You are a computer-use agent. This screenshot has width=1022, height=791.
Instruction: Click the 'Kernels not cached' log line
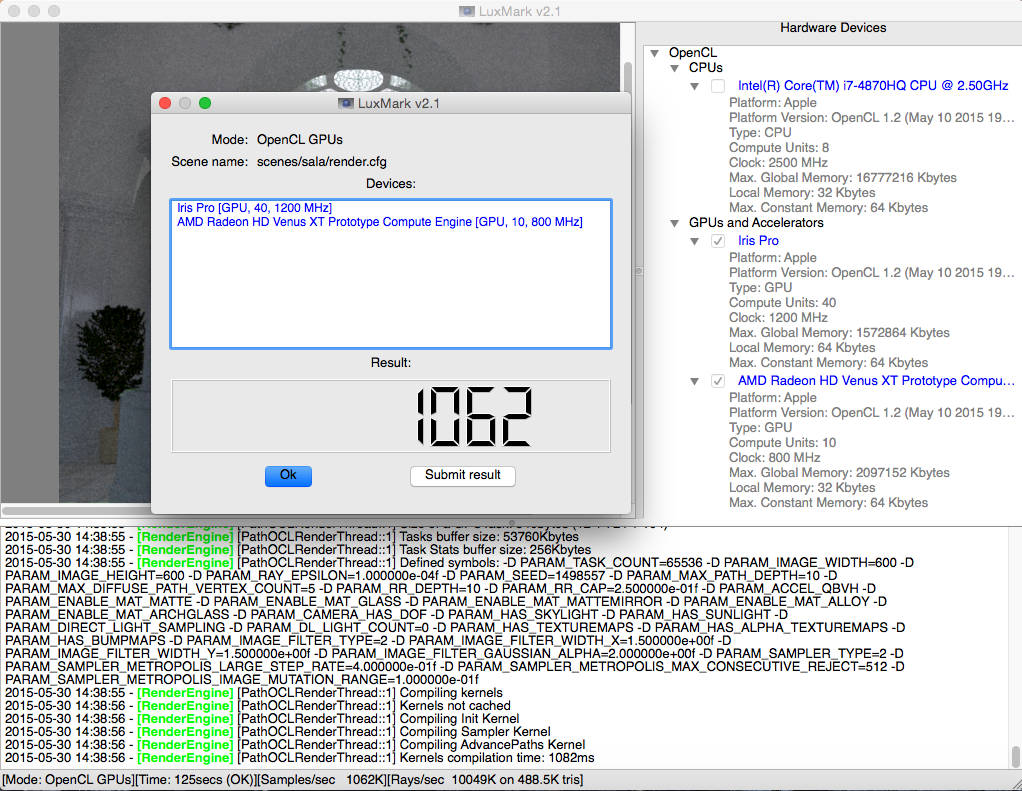[x=258, y=706]
